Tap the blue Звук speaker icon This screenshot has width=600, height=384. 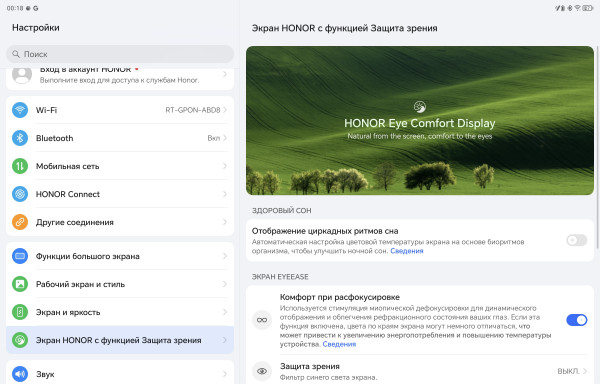pos(20,374)
